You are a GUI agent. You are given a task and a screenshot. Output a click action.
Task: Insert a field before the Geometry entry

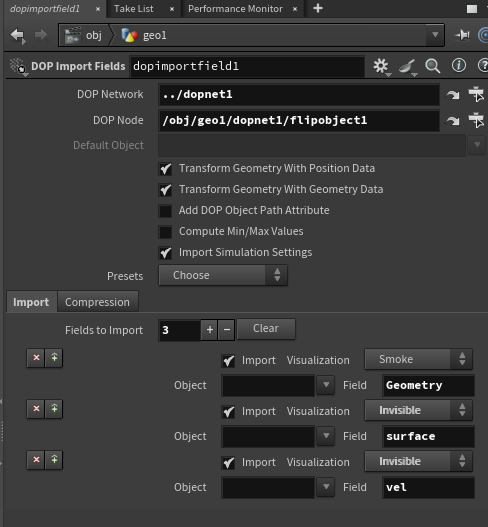pos(54,358)
